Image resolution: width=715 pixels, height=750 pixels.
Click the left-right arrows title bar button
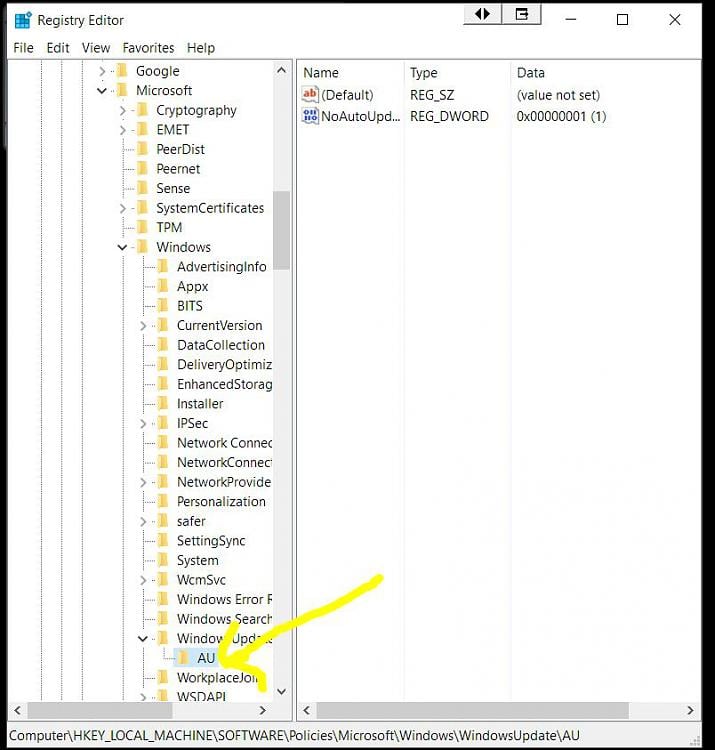483,14
